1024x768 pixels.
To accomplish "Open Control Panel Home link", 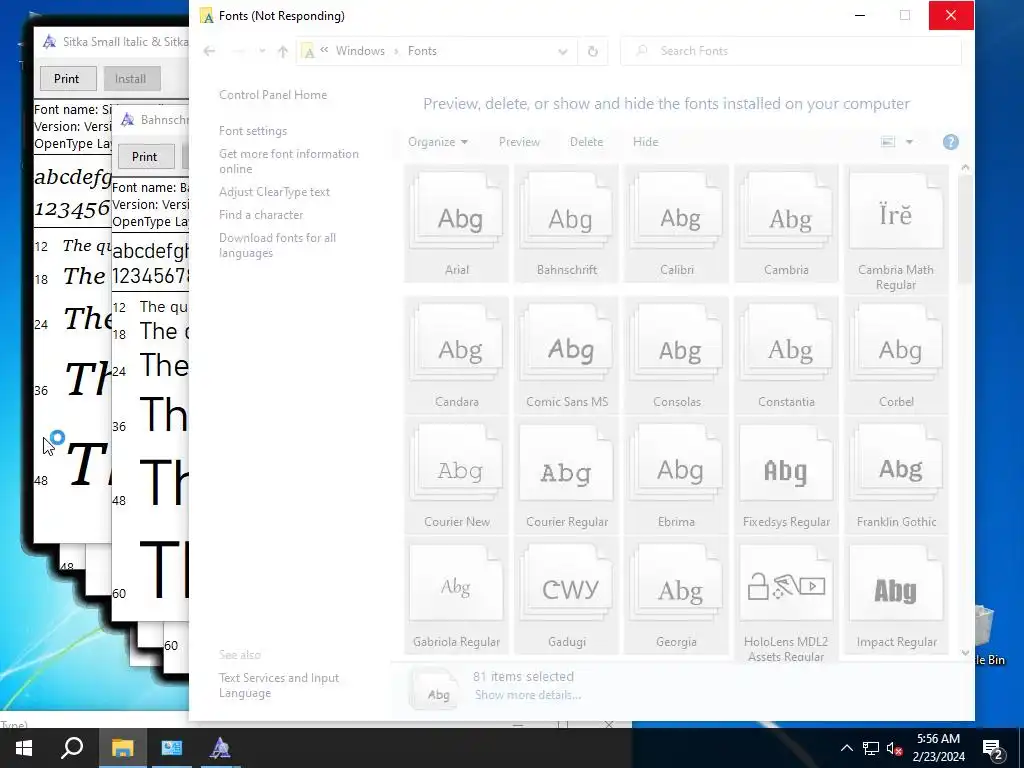I will tap(273, 95).
